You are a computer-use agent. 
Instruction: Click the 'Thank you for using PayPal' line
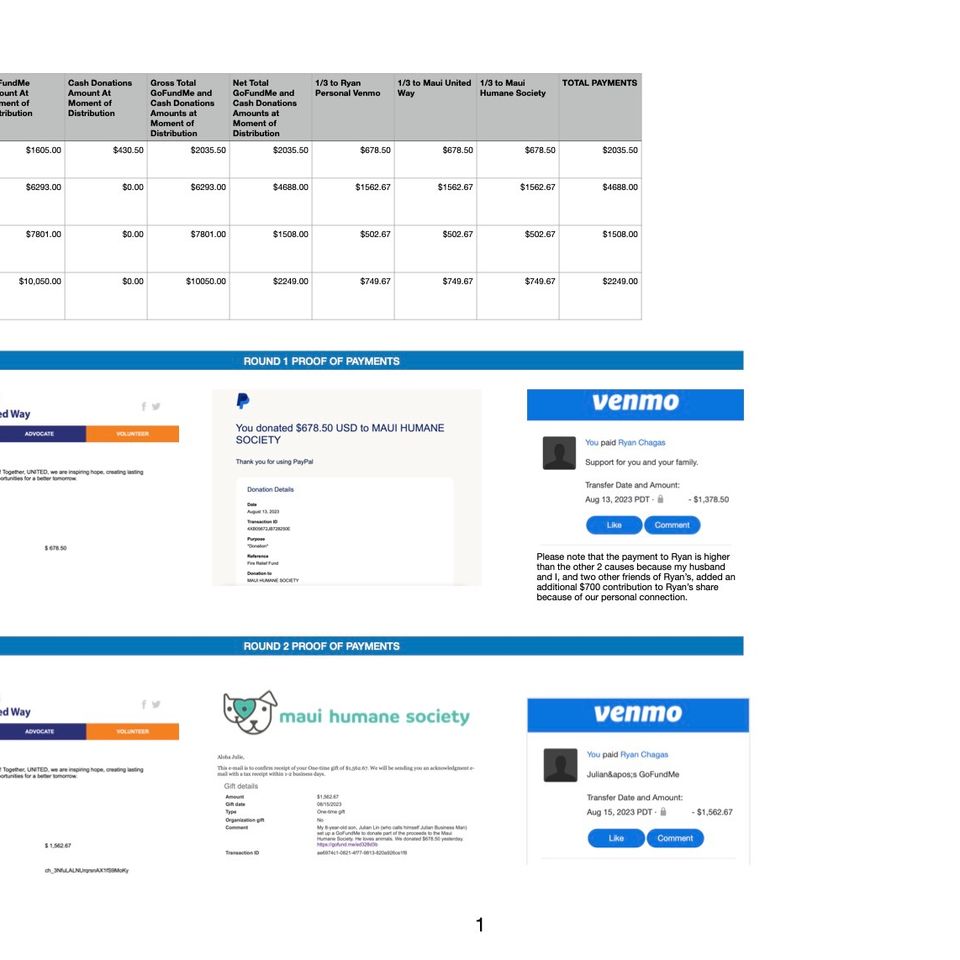click(274, 462)
